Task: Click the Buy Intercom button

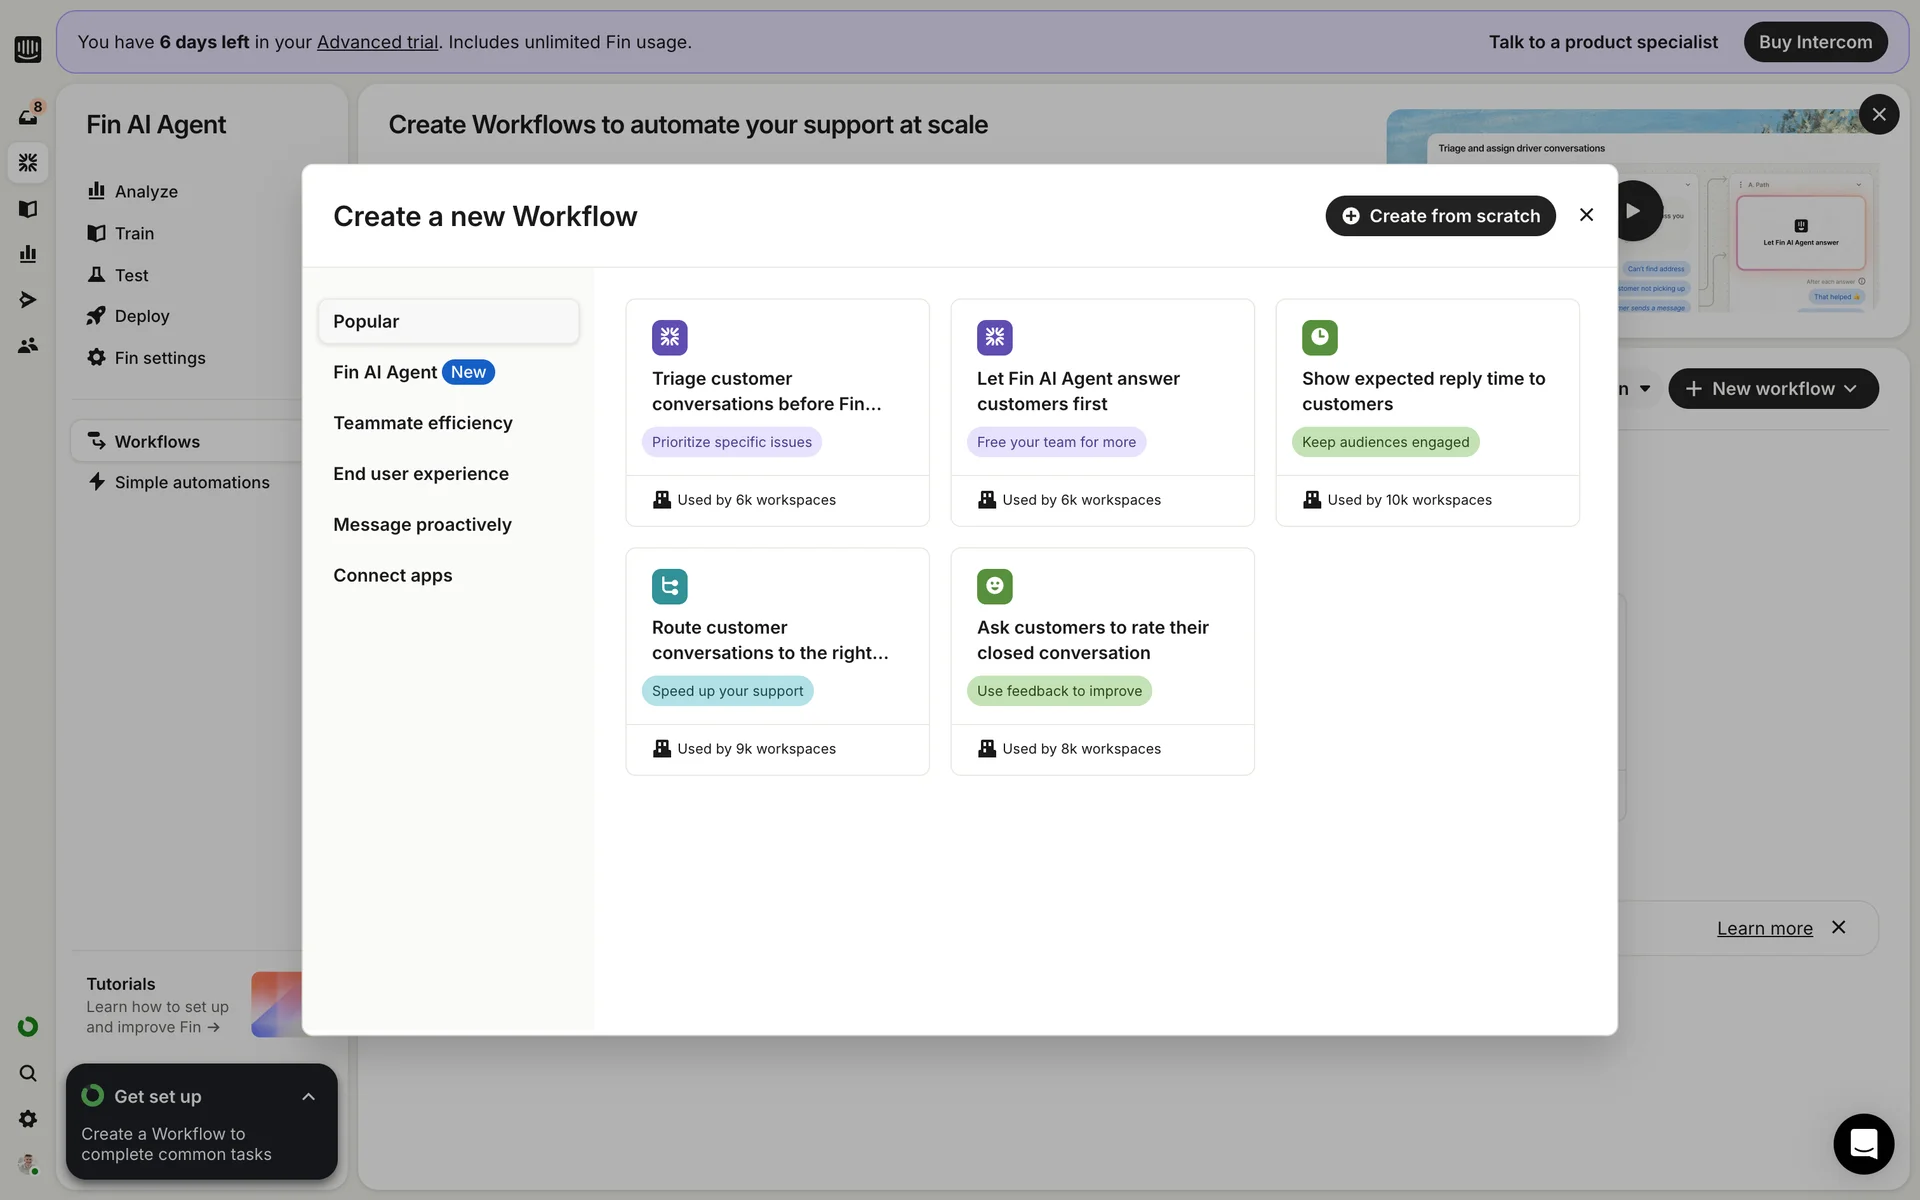Action: 1815,42
